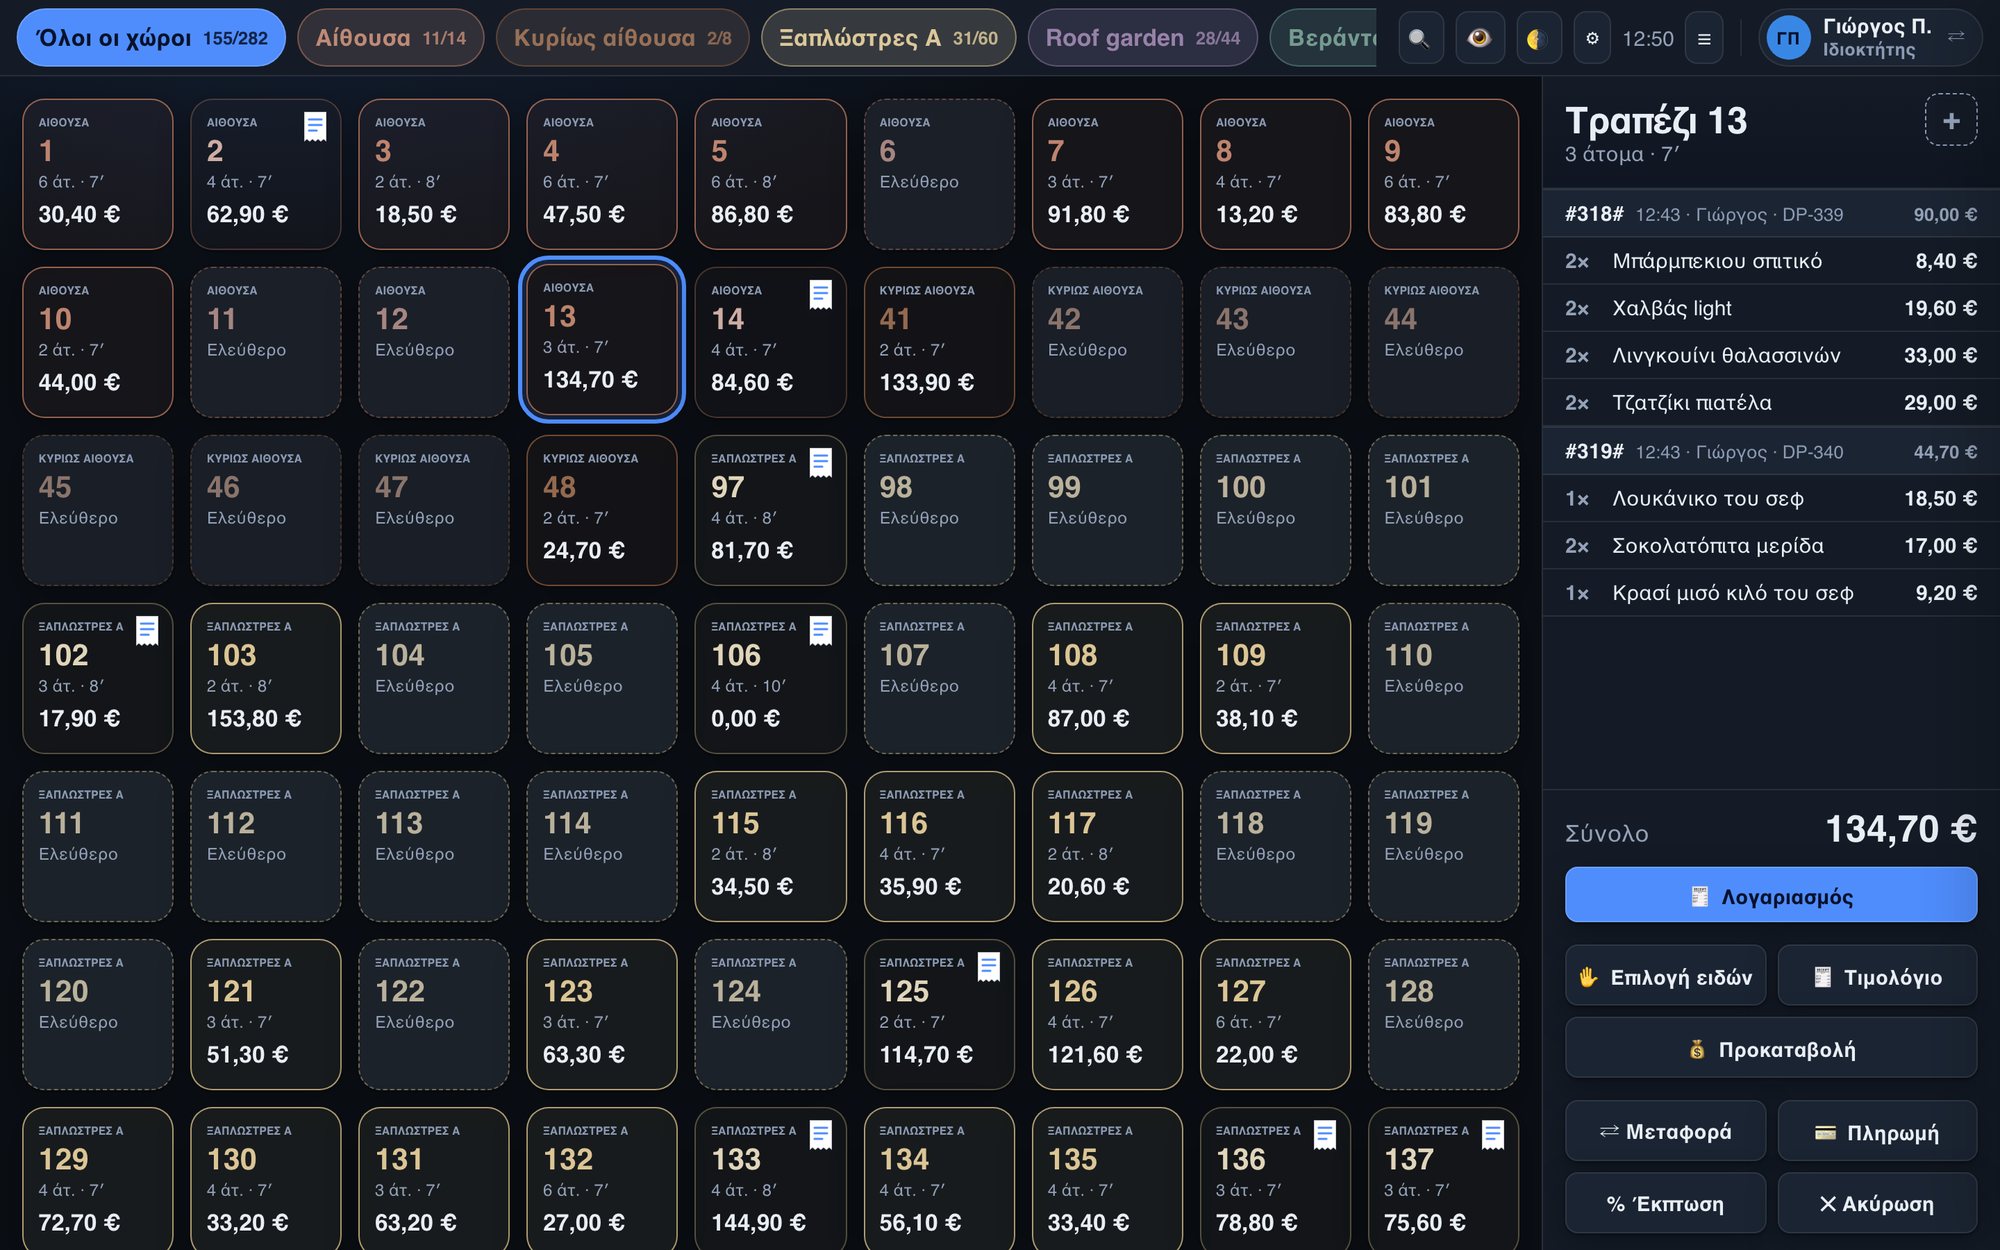The image size is (2000, 1250).
Task: Select free table 6 card
Action: point(938,174)
